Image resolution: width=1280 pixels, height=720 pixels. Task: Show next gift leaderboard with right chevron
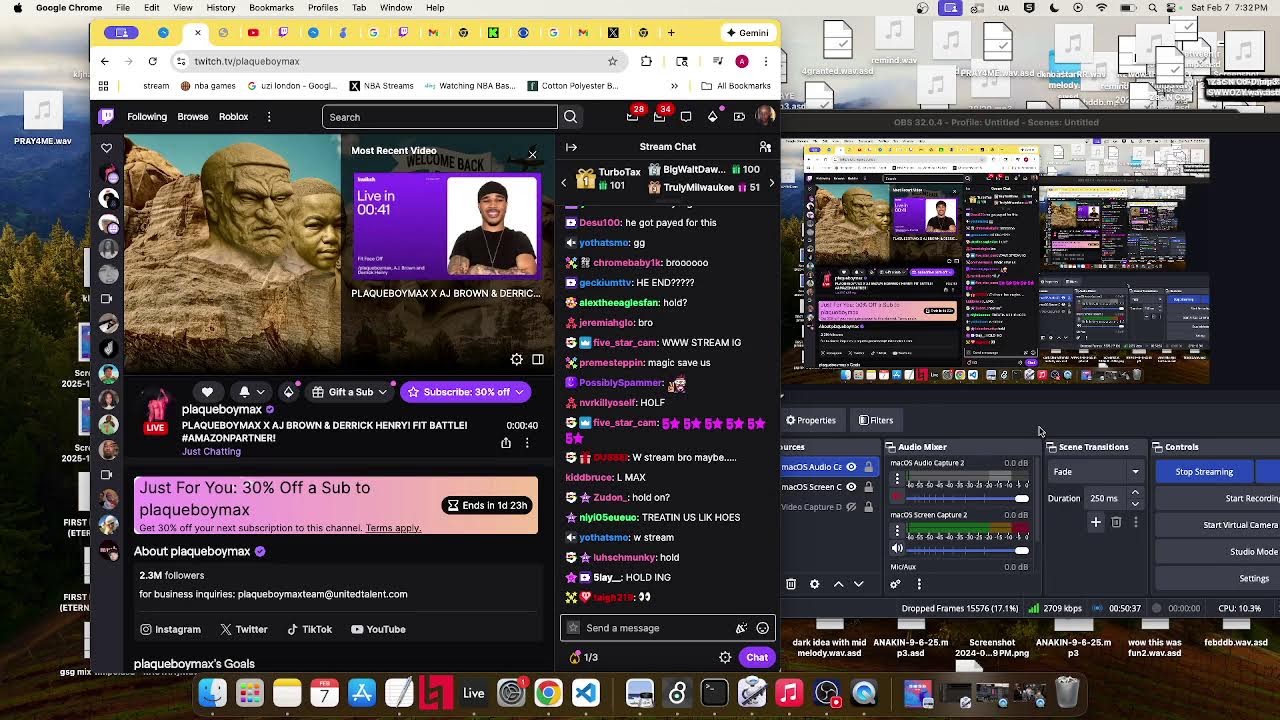[771, 183]
